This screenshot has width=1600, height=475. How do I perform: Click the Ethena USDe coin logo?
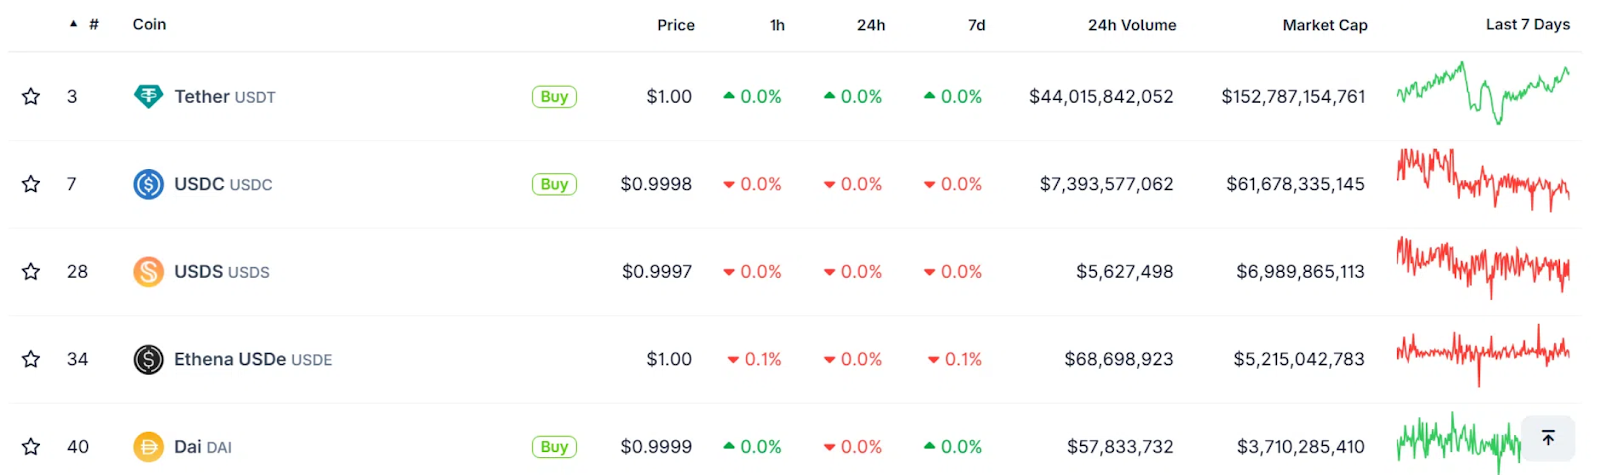148,359
